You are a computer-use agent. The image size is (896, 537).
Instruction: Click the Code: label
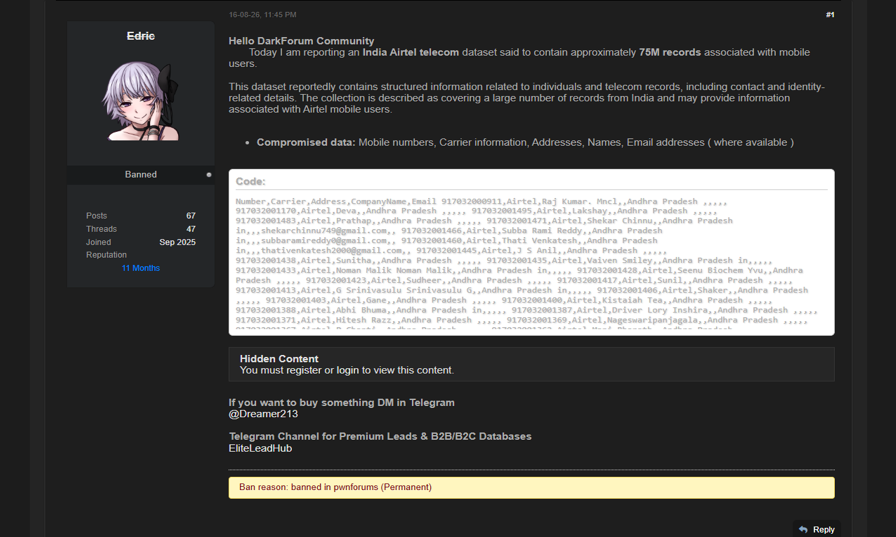pyautogui.click(x=250, y=182)
